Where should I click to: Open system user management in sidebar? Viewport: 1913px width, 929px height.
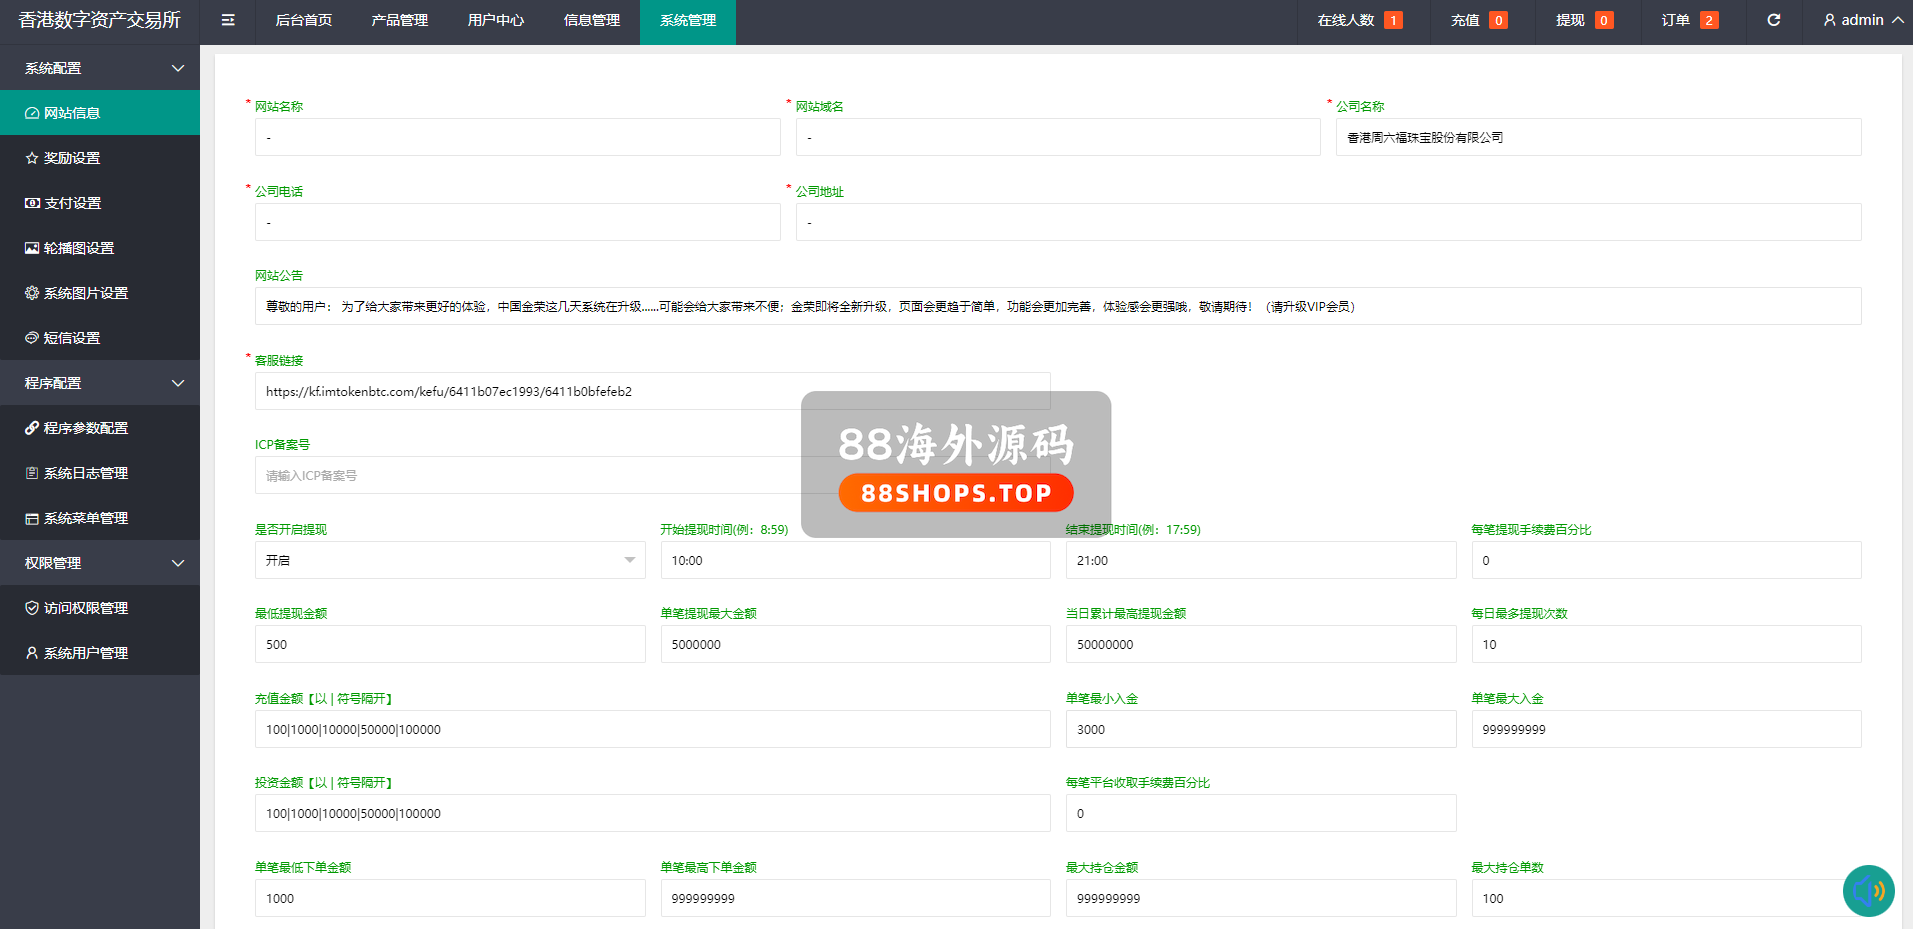85,653
